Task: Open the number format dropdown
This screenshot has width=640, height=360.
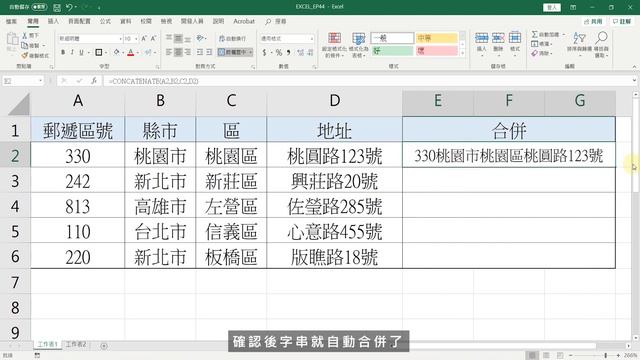Action: point(312,38)
